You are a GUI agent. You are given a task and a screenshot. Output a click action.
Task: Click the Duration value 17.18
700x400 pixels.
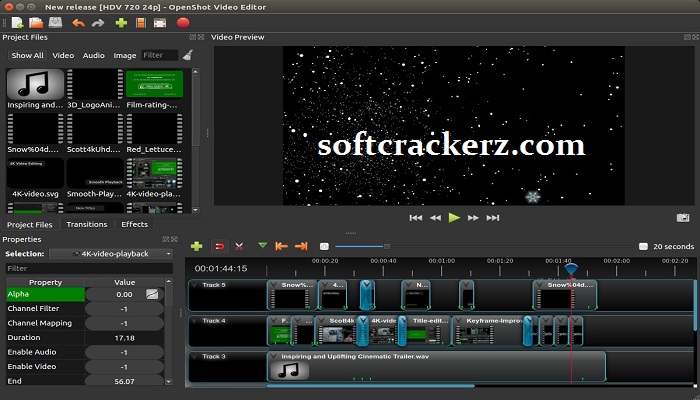coord(125,338)
